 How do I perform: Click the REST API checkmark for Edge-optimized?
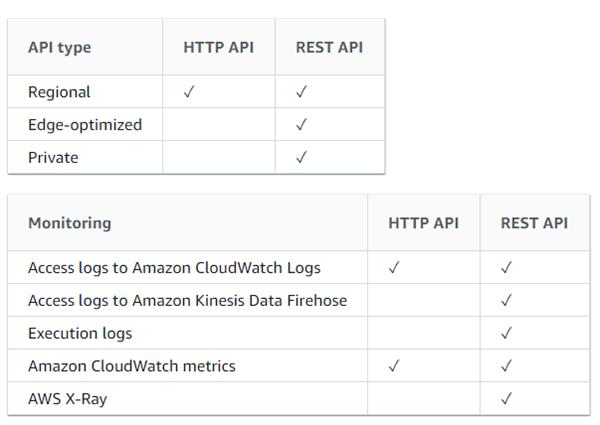[301, 125]
